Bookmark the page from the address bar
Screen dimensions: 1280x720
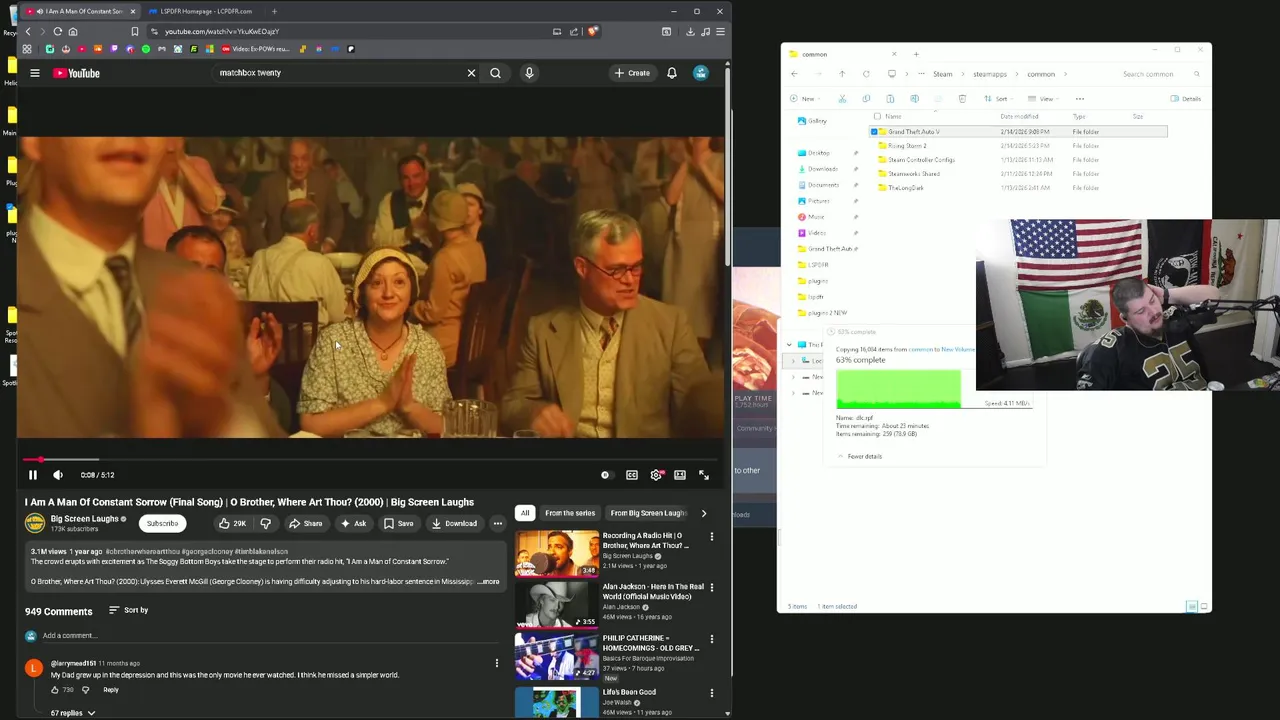[135, 31]
